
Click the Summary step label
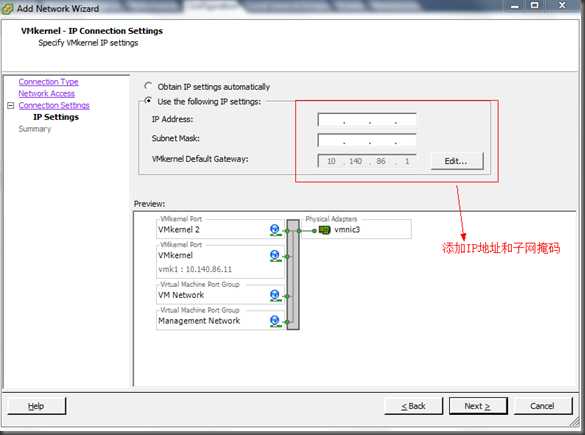[x=35, y=129]
